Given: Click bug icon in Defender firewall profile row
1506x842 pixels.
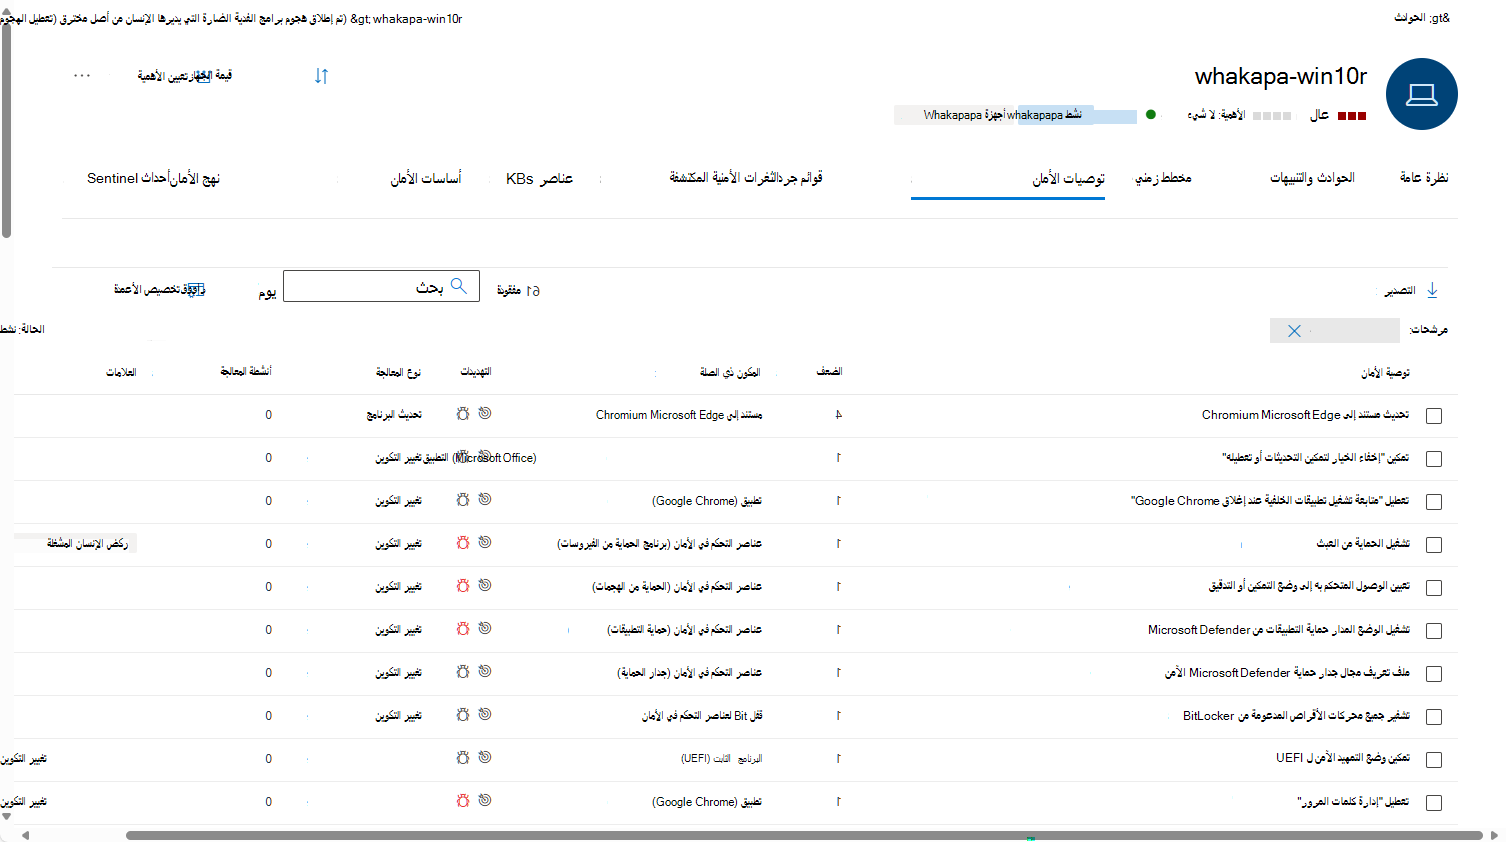Looking at the screenshot, I should [463, 671].
